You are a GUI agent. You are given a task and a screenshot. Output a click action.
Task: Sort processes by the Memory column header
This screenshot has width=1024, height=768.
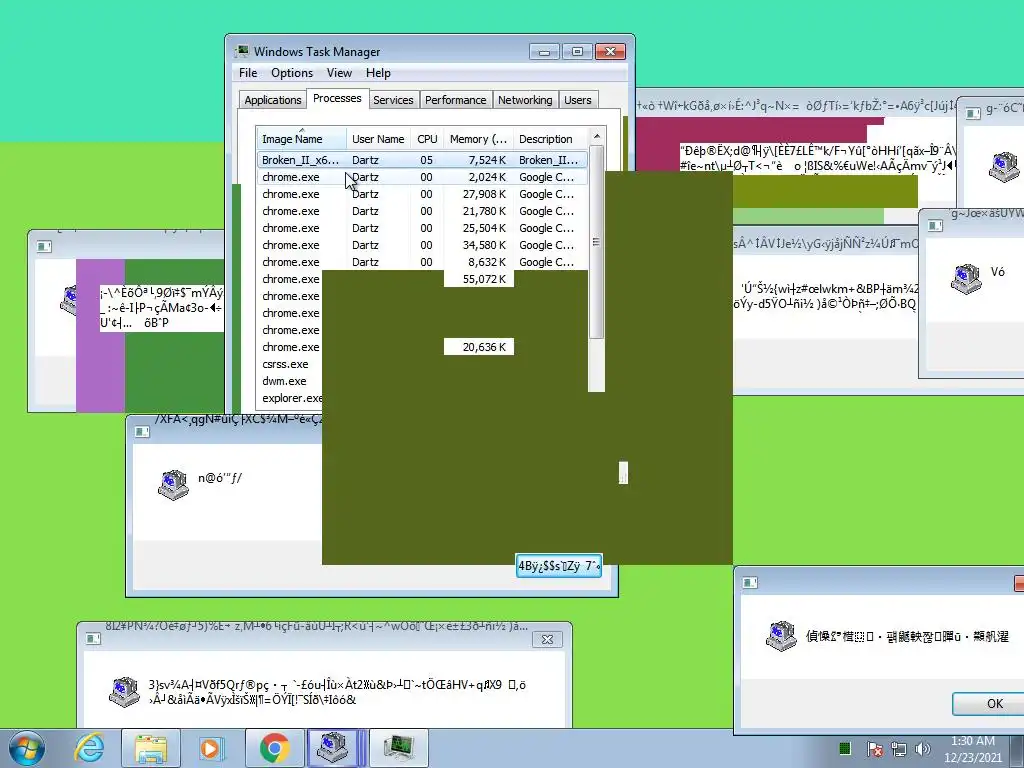pos(478,139)
